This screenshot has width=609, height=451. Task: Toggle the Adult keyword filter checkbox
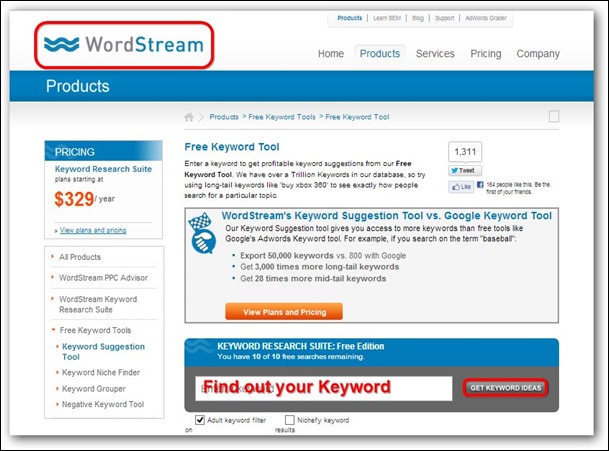point(200,420)
